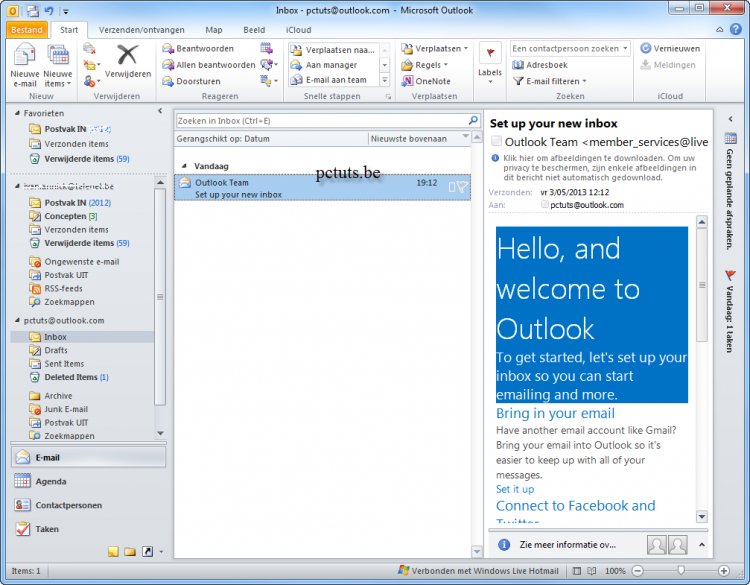This screenshot has width=750, height=585.
Task: Select the Start tab
Action: click(x=69, y=30)
